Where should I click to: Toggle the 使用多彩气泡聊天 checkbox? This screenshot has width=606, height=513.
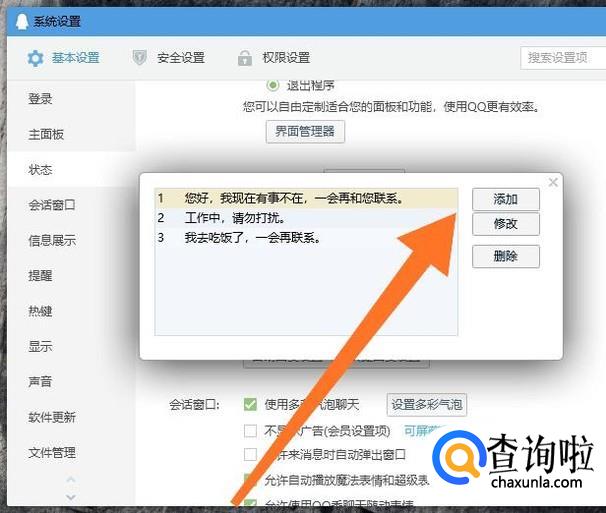250,404
